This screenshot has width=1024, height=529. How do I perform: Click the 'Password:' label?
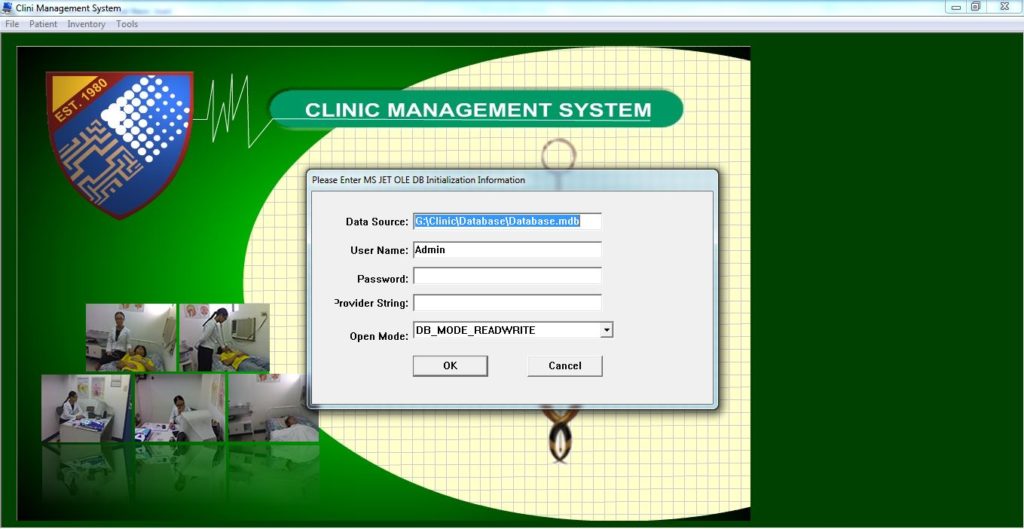(383, 279)
